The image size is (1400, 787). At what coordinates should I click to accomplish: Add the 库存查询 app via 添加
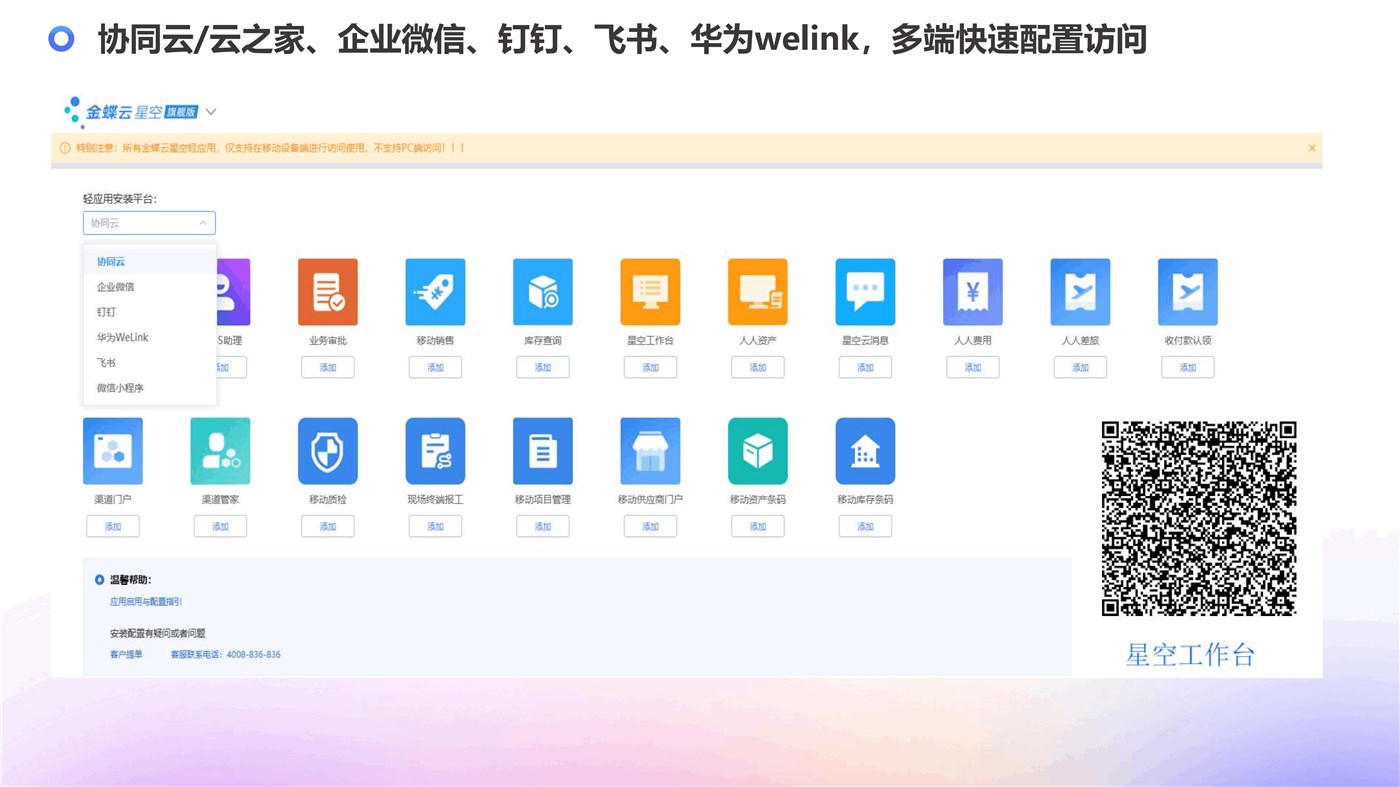pos(543,367)
